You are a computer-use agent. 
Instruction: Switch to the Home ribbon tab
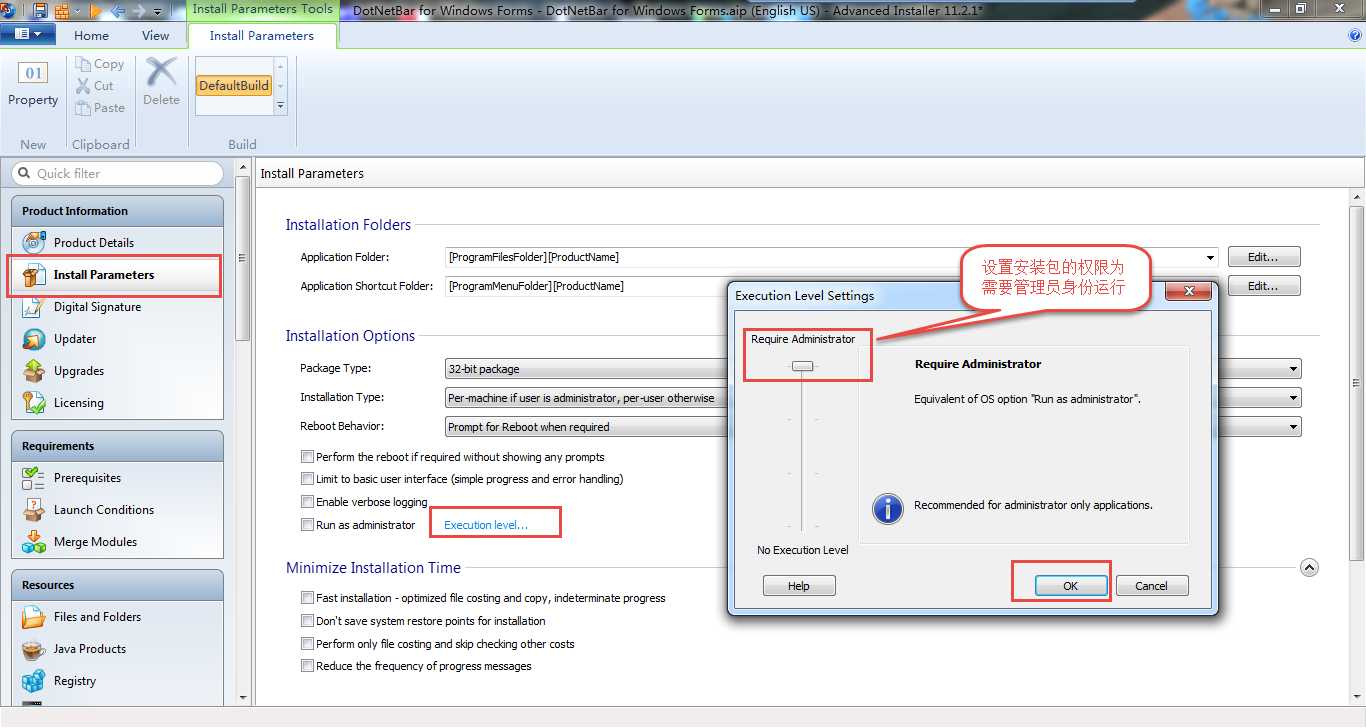point(91,35)
